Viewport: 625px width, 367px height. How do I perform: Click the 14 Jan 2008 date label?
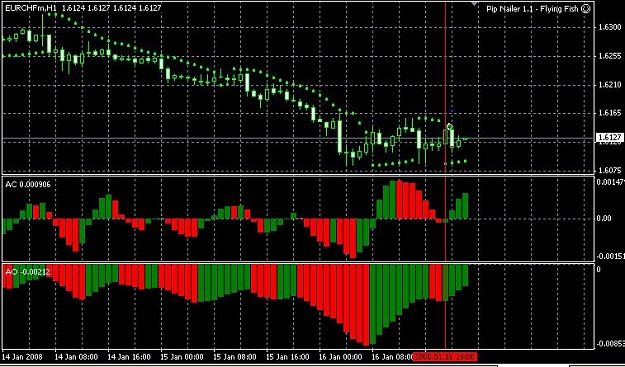point(22,357)
